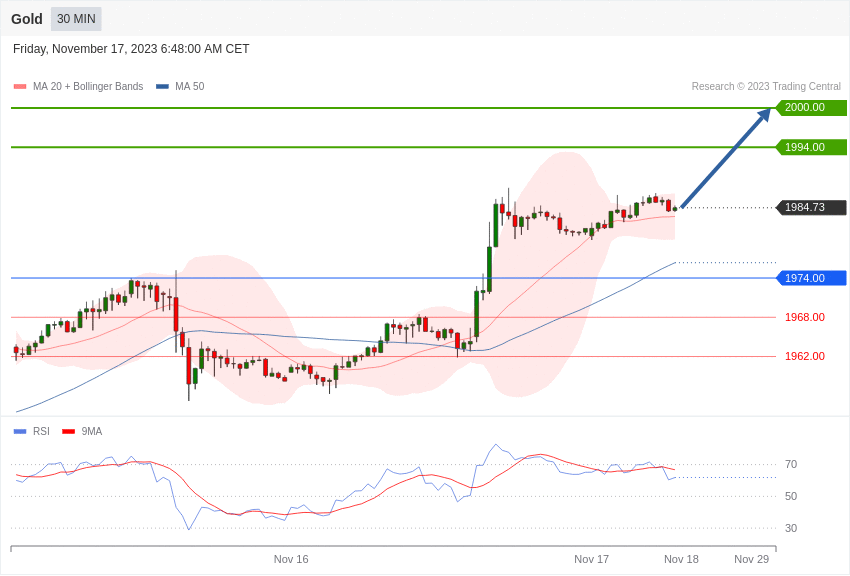Click the 1984.73 current price tag
The height and width of the screenshot is (576, 850).
point(811,207)
